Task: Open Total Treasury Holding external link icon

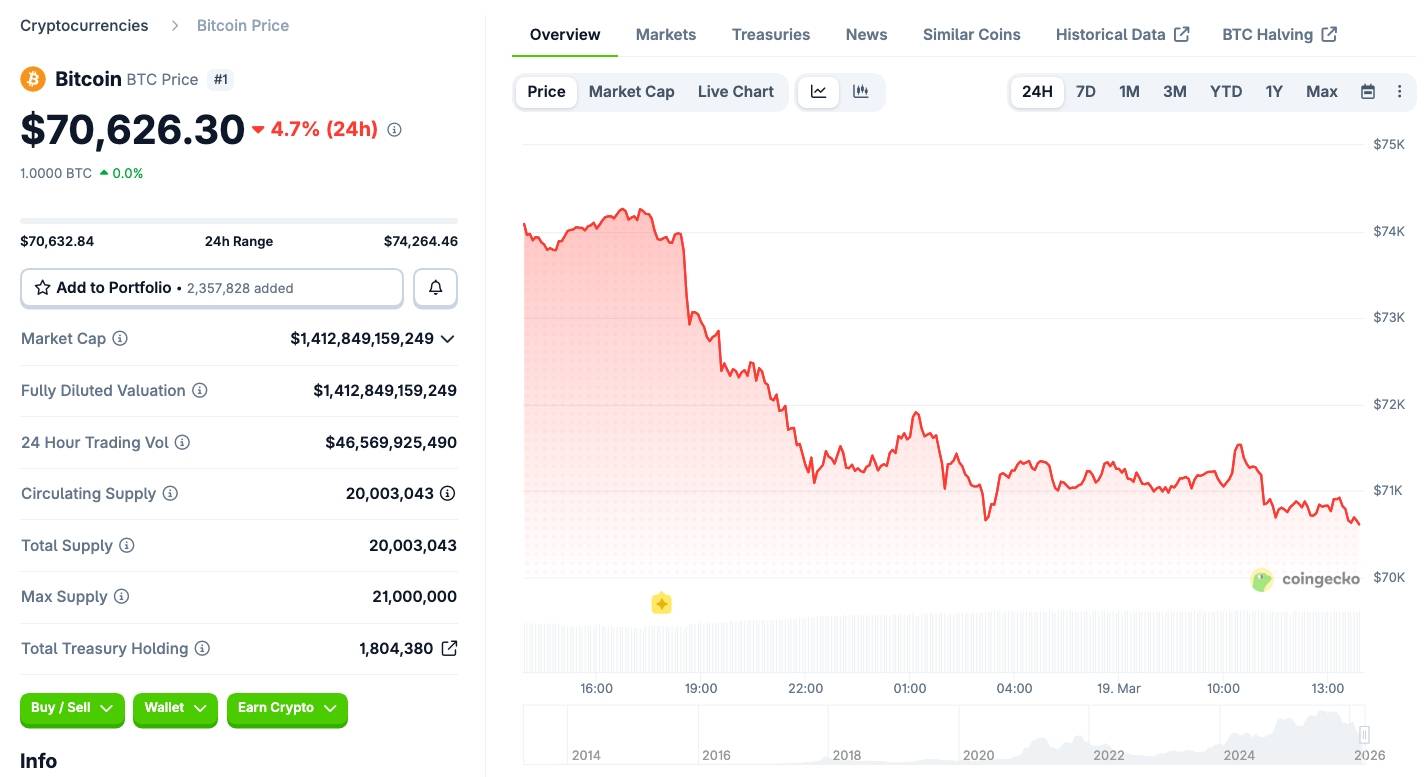Action: tap(448, 648)
